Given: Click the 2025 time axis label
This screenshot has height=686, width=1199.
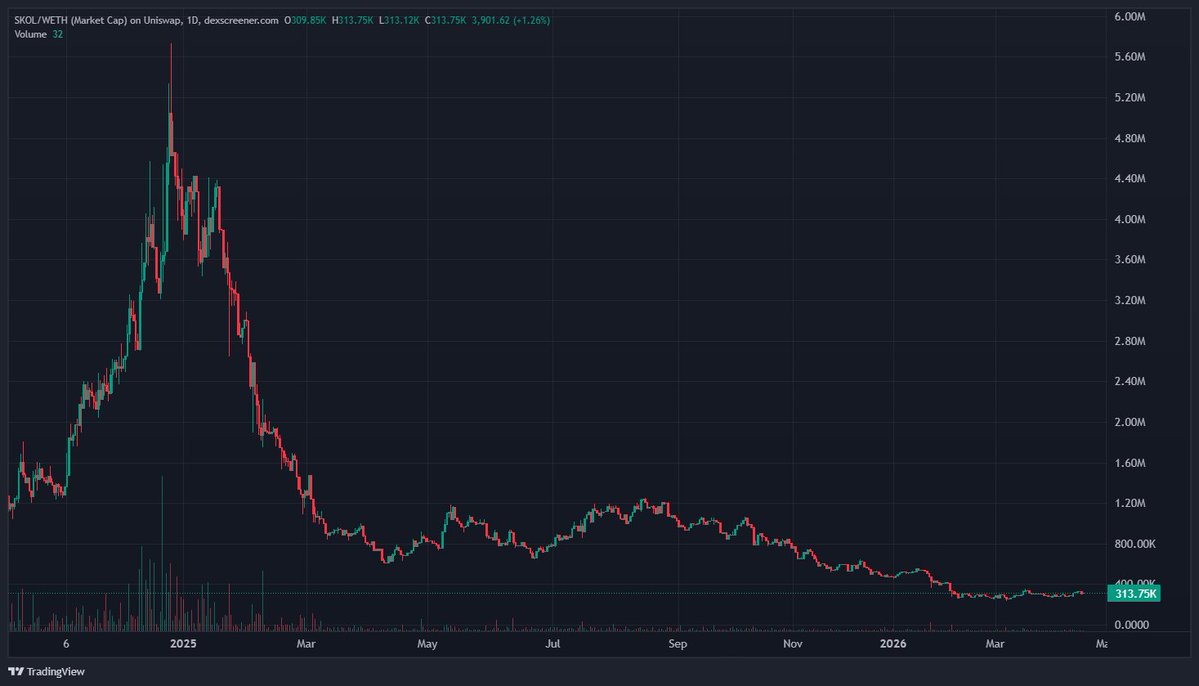Looking at the screenshot, I should [x=184, y=644].
